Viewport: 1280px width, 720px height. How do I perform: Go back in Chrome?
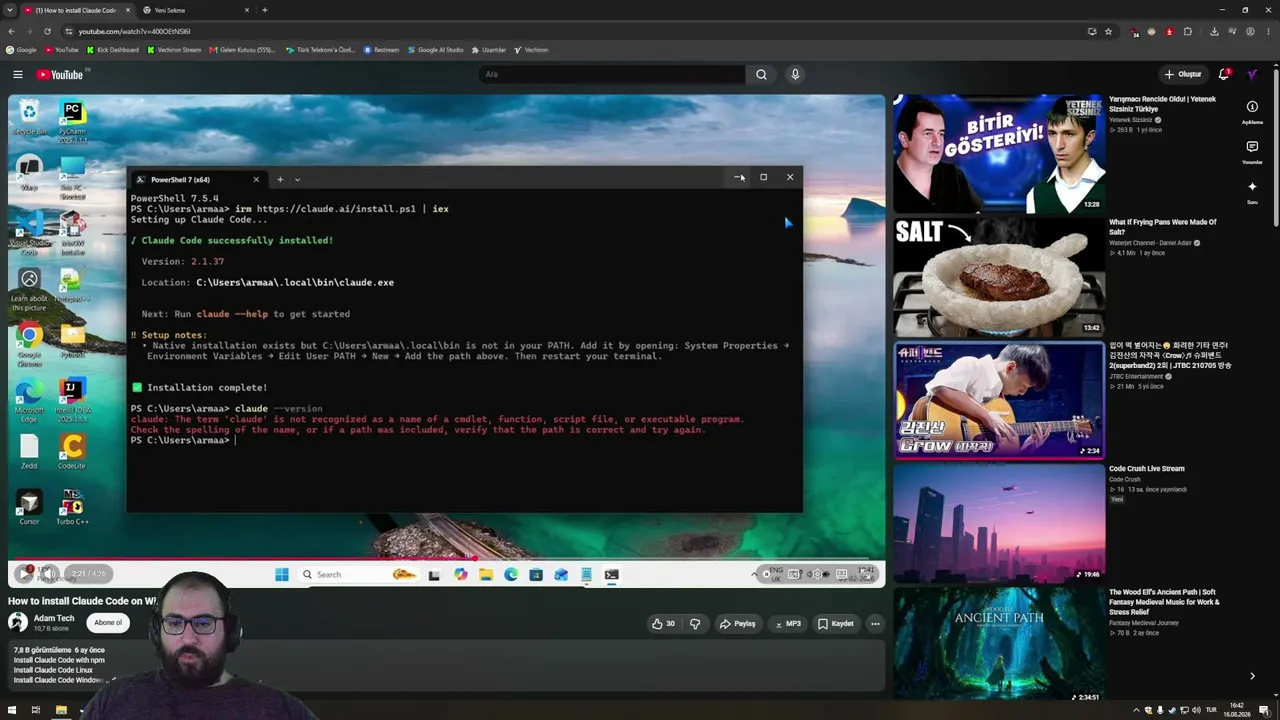pyautogui.click(x=11, y=31)
